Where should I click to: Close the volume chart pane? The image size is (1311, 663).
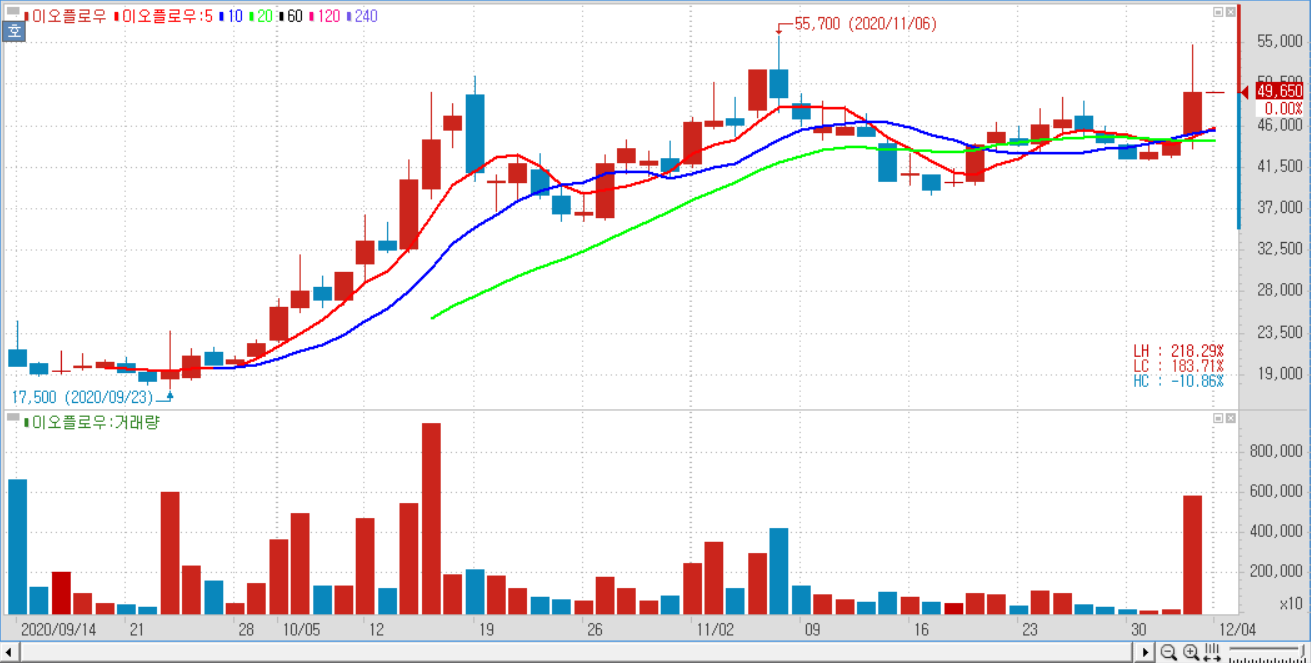[1230, 417]
